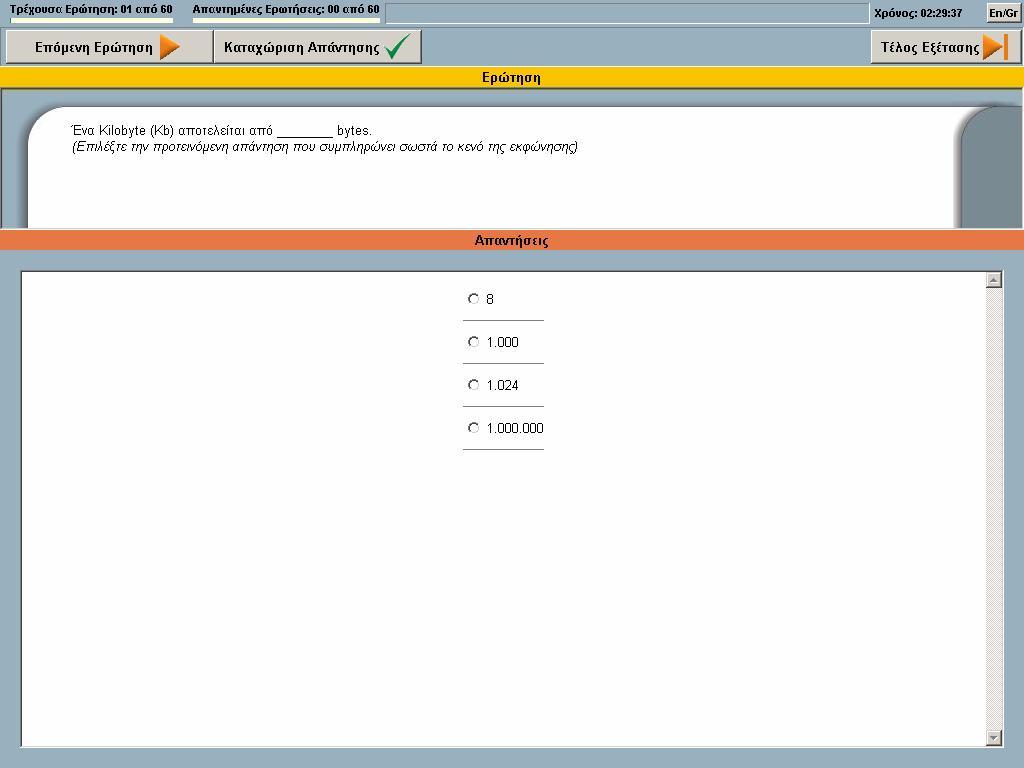This screenshot has width=1024, height=768.
Task: Click the scrollbar up arrow in answers panel
Action: coord(994,280)
